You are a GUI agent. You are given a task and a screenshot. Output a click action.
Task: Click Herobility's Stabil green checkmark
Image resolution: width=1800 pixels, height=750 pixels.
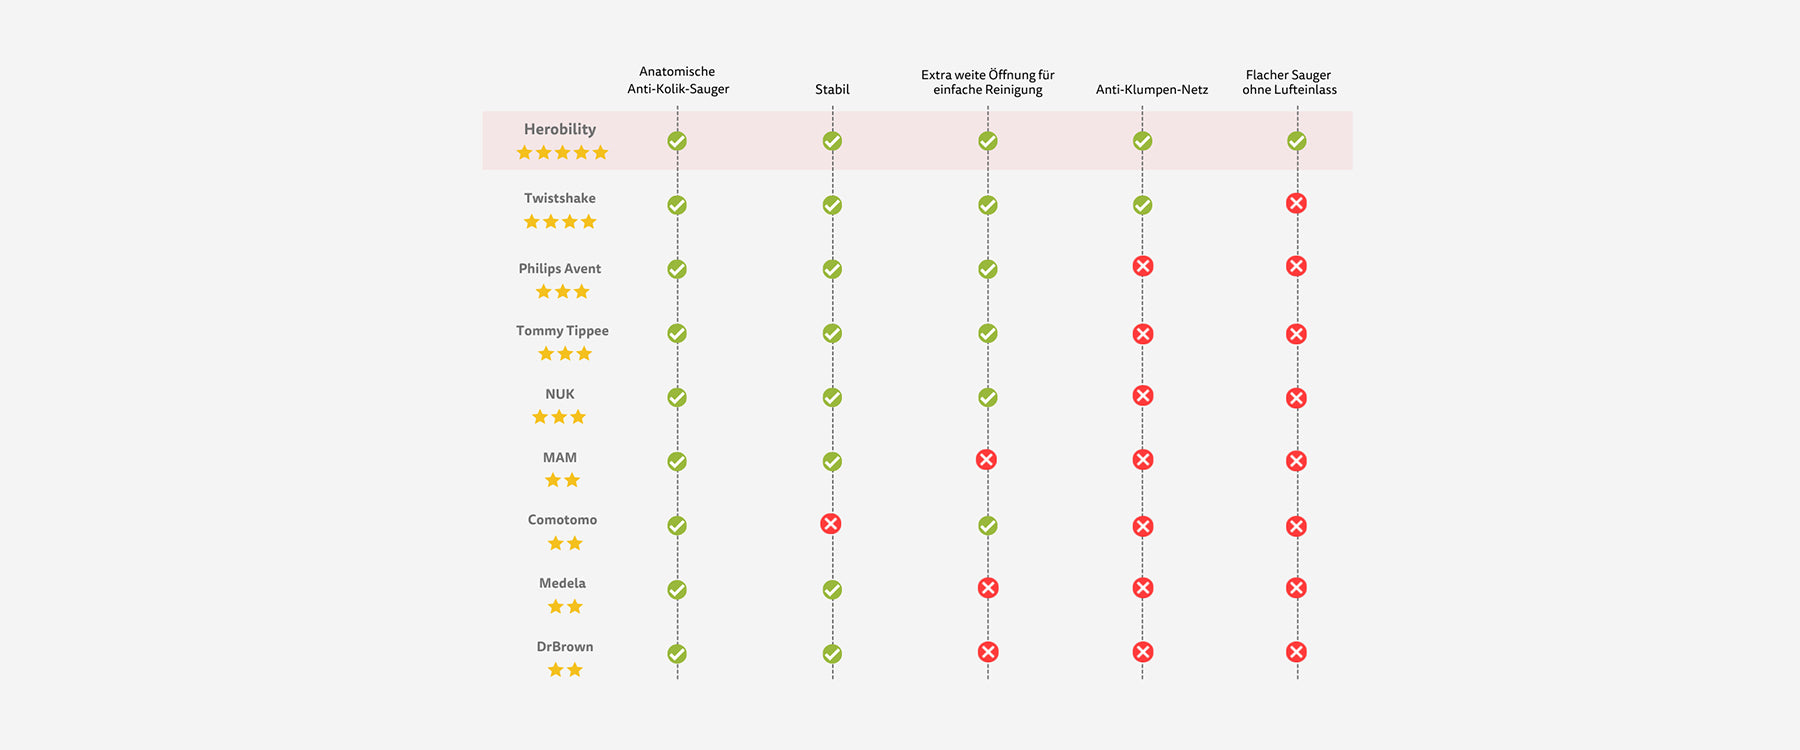coord(832,141)
